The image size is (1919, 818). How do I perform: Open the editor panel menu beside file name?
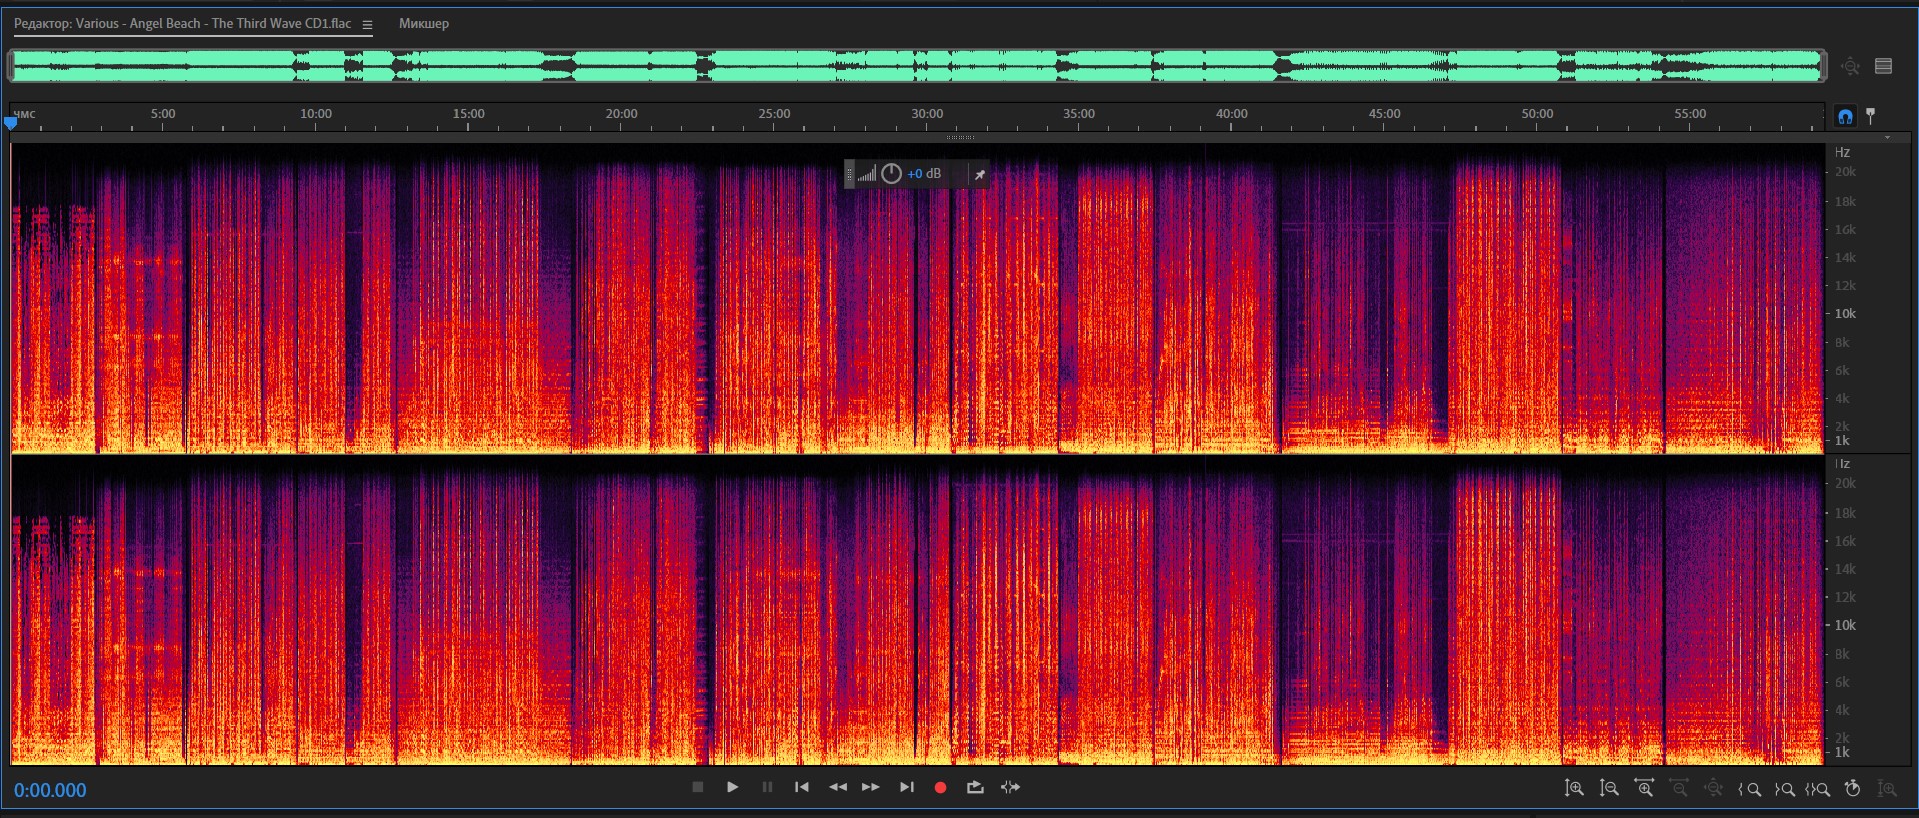pos(367,24)
